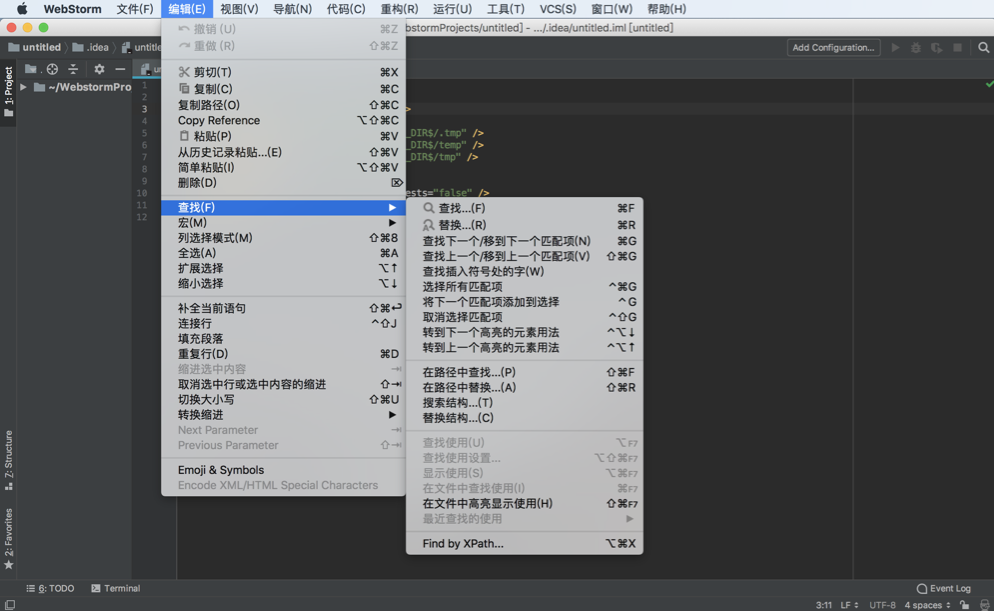Click the lock read-only icon in the status bar

(x=964, y=605)
